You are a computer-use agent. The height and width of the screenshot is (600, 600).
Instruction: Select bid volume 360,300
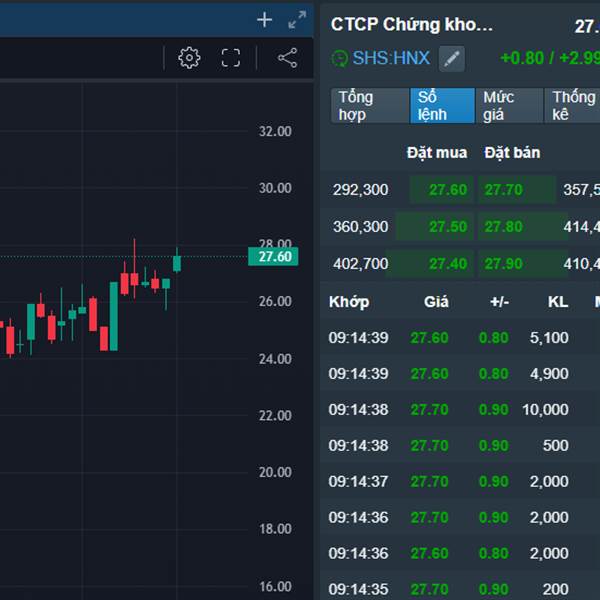pyautogui.click(x=360, y=227)
